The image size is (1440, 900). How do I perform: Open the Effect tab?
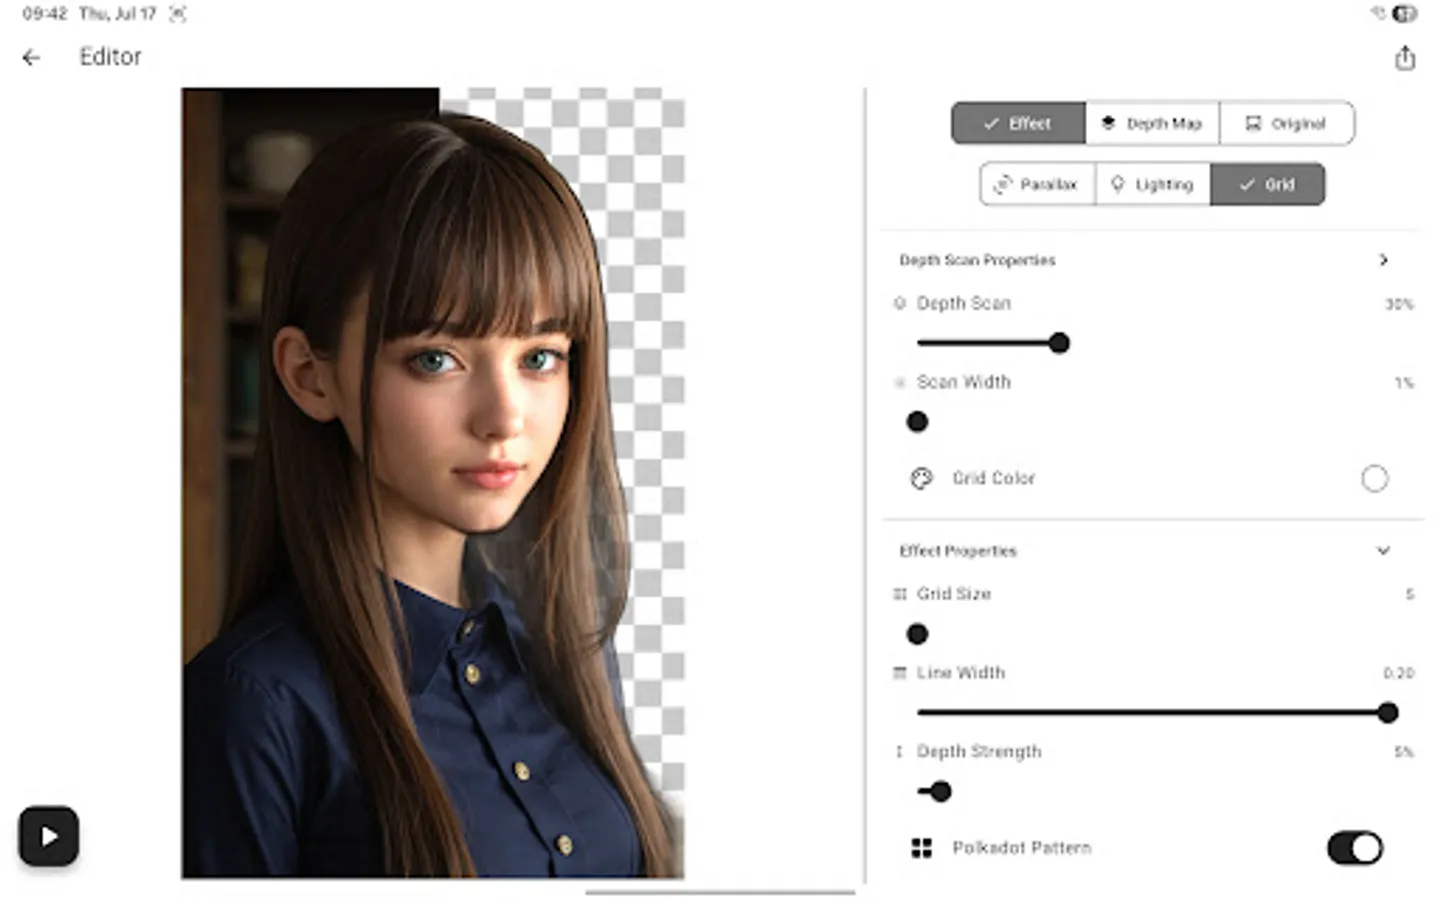(1018, 123)
